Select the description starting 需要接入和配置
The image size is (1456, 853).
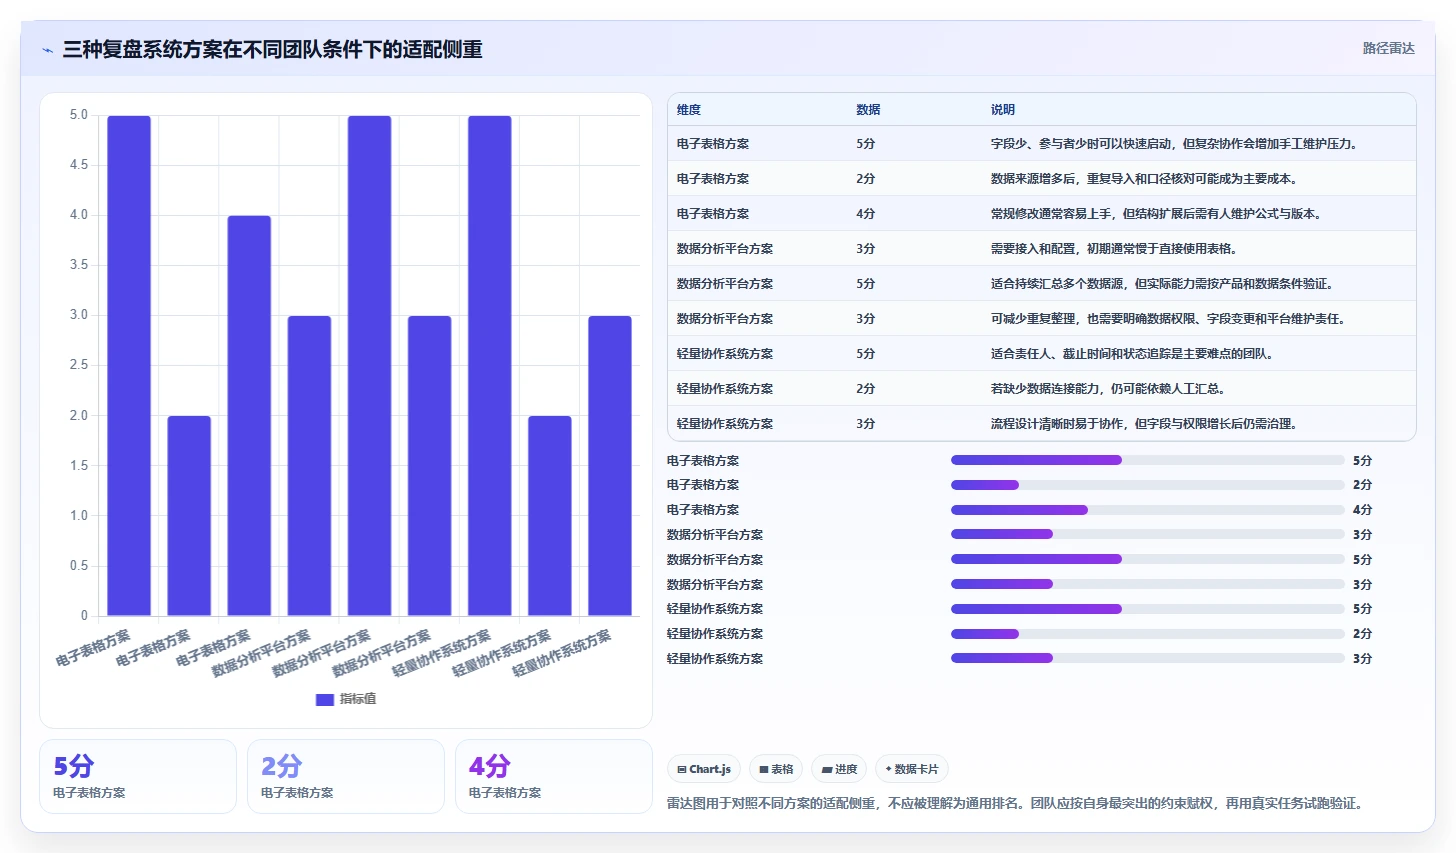coord(1114,249)
